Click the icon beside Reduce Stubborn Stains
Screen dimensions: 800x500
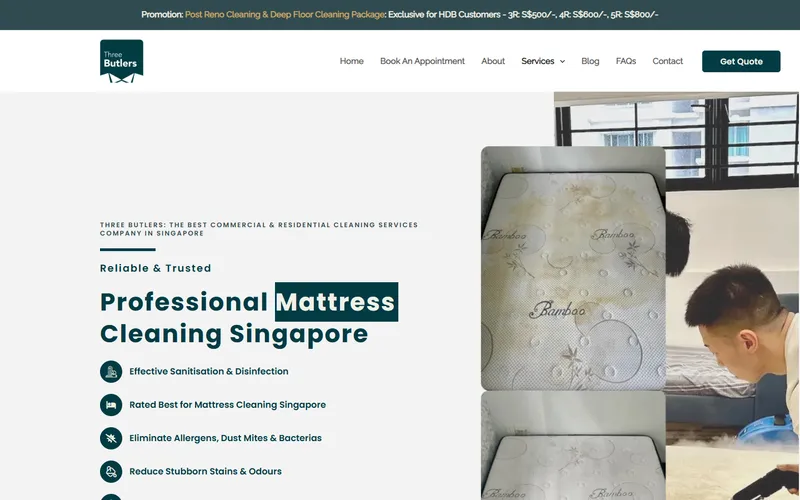coord(111,472)
